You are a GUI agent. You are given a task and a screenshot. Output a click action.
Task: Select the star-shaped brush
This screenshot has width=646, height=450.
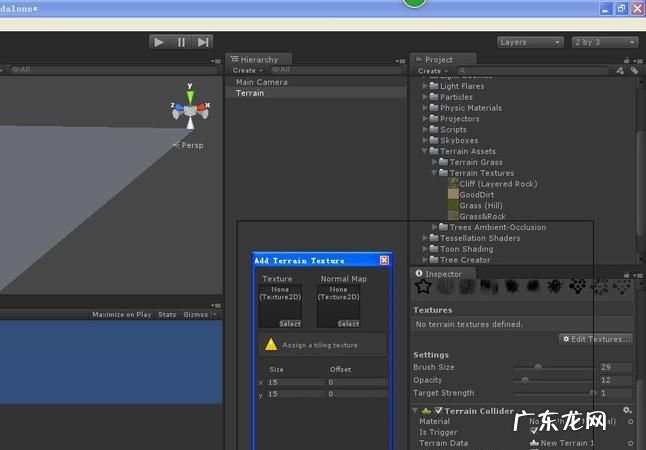[423, 286]
